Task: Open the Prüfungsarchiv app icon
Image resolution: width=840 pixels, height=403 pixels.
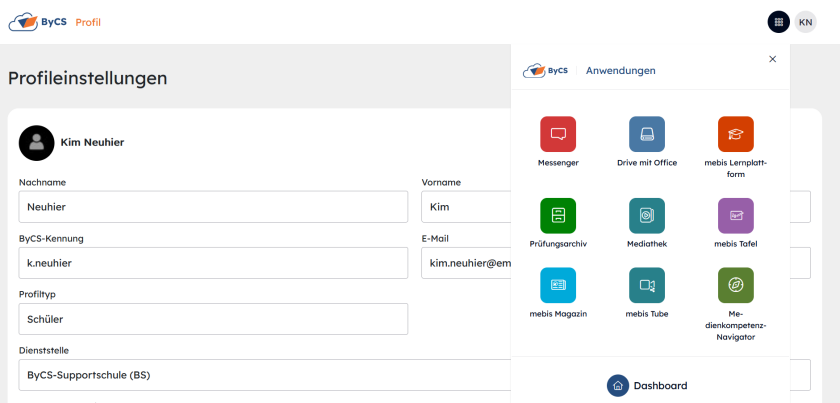Action: [558, 216]
